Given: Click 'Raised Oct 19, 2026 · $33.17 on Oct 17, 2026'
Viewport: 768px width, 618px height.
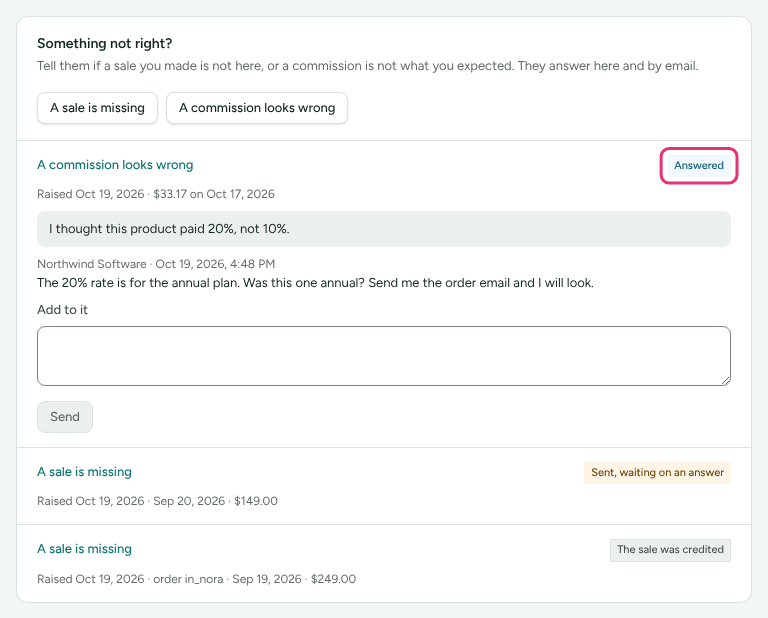Looking at the screenshot, I should (156, 194).
